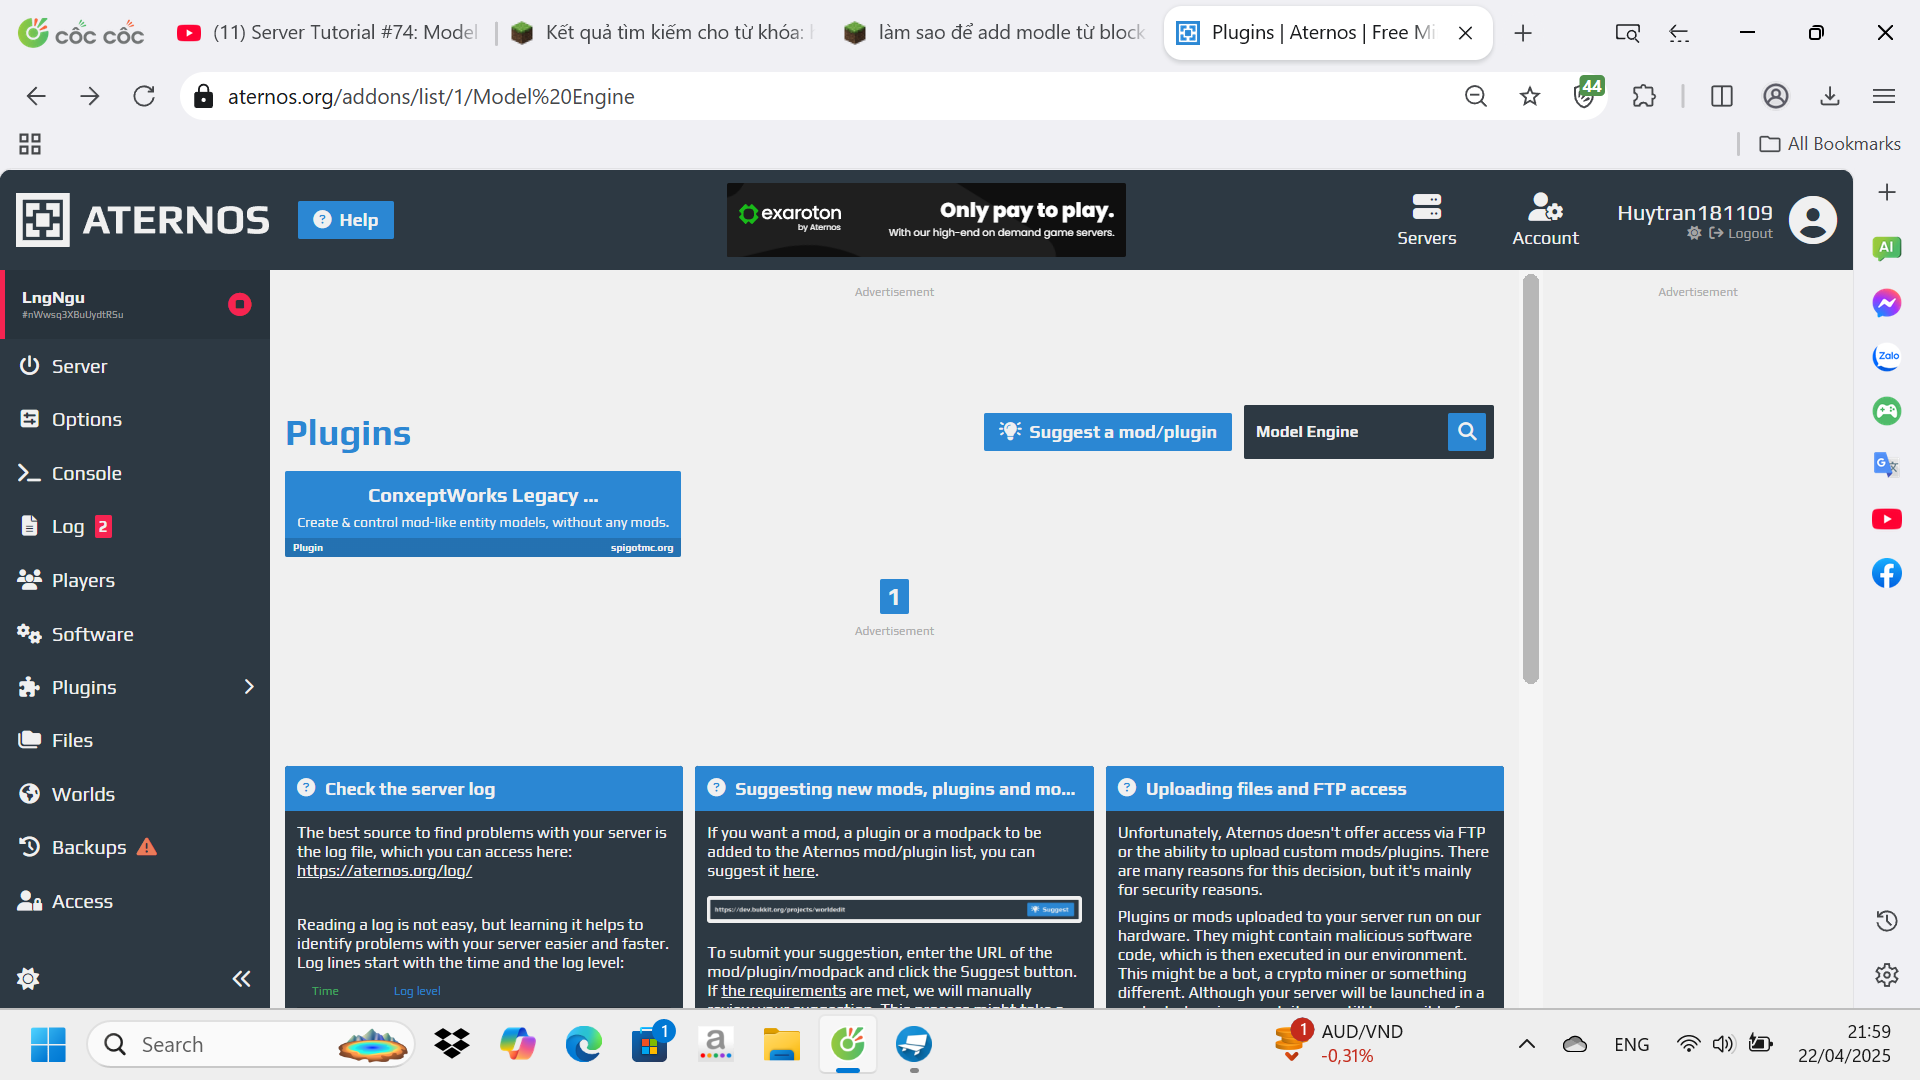Click Suggest a mod/plugin button

tap(1107, 432)
